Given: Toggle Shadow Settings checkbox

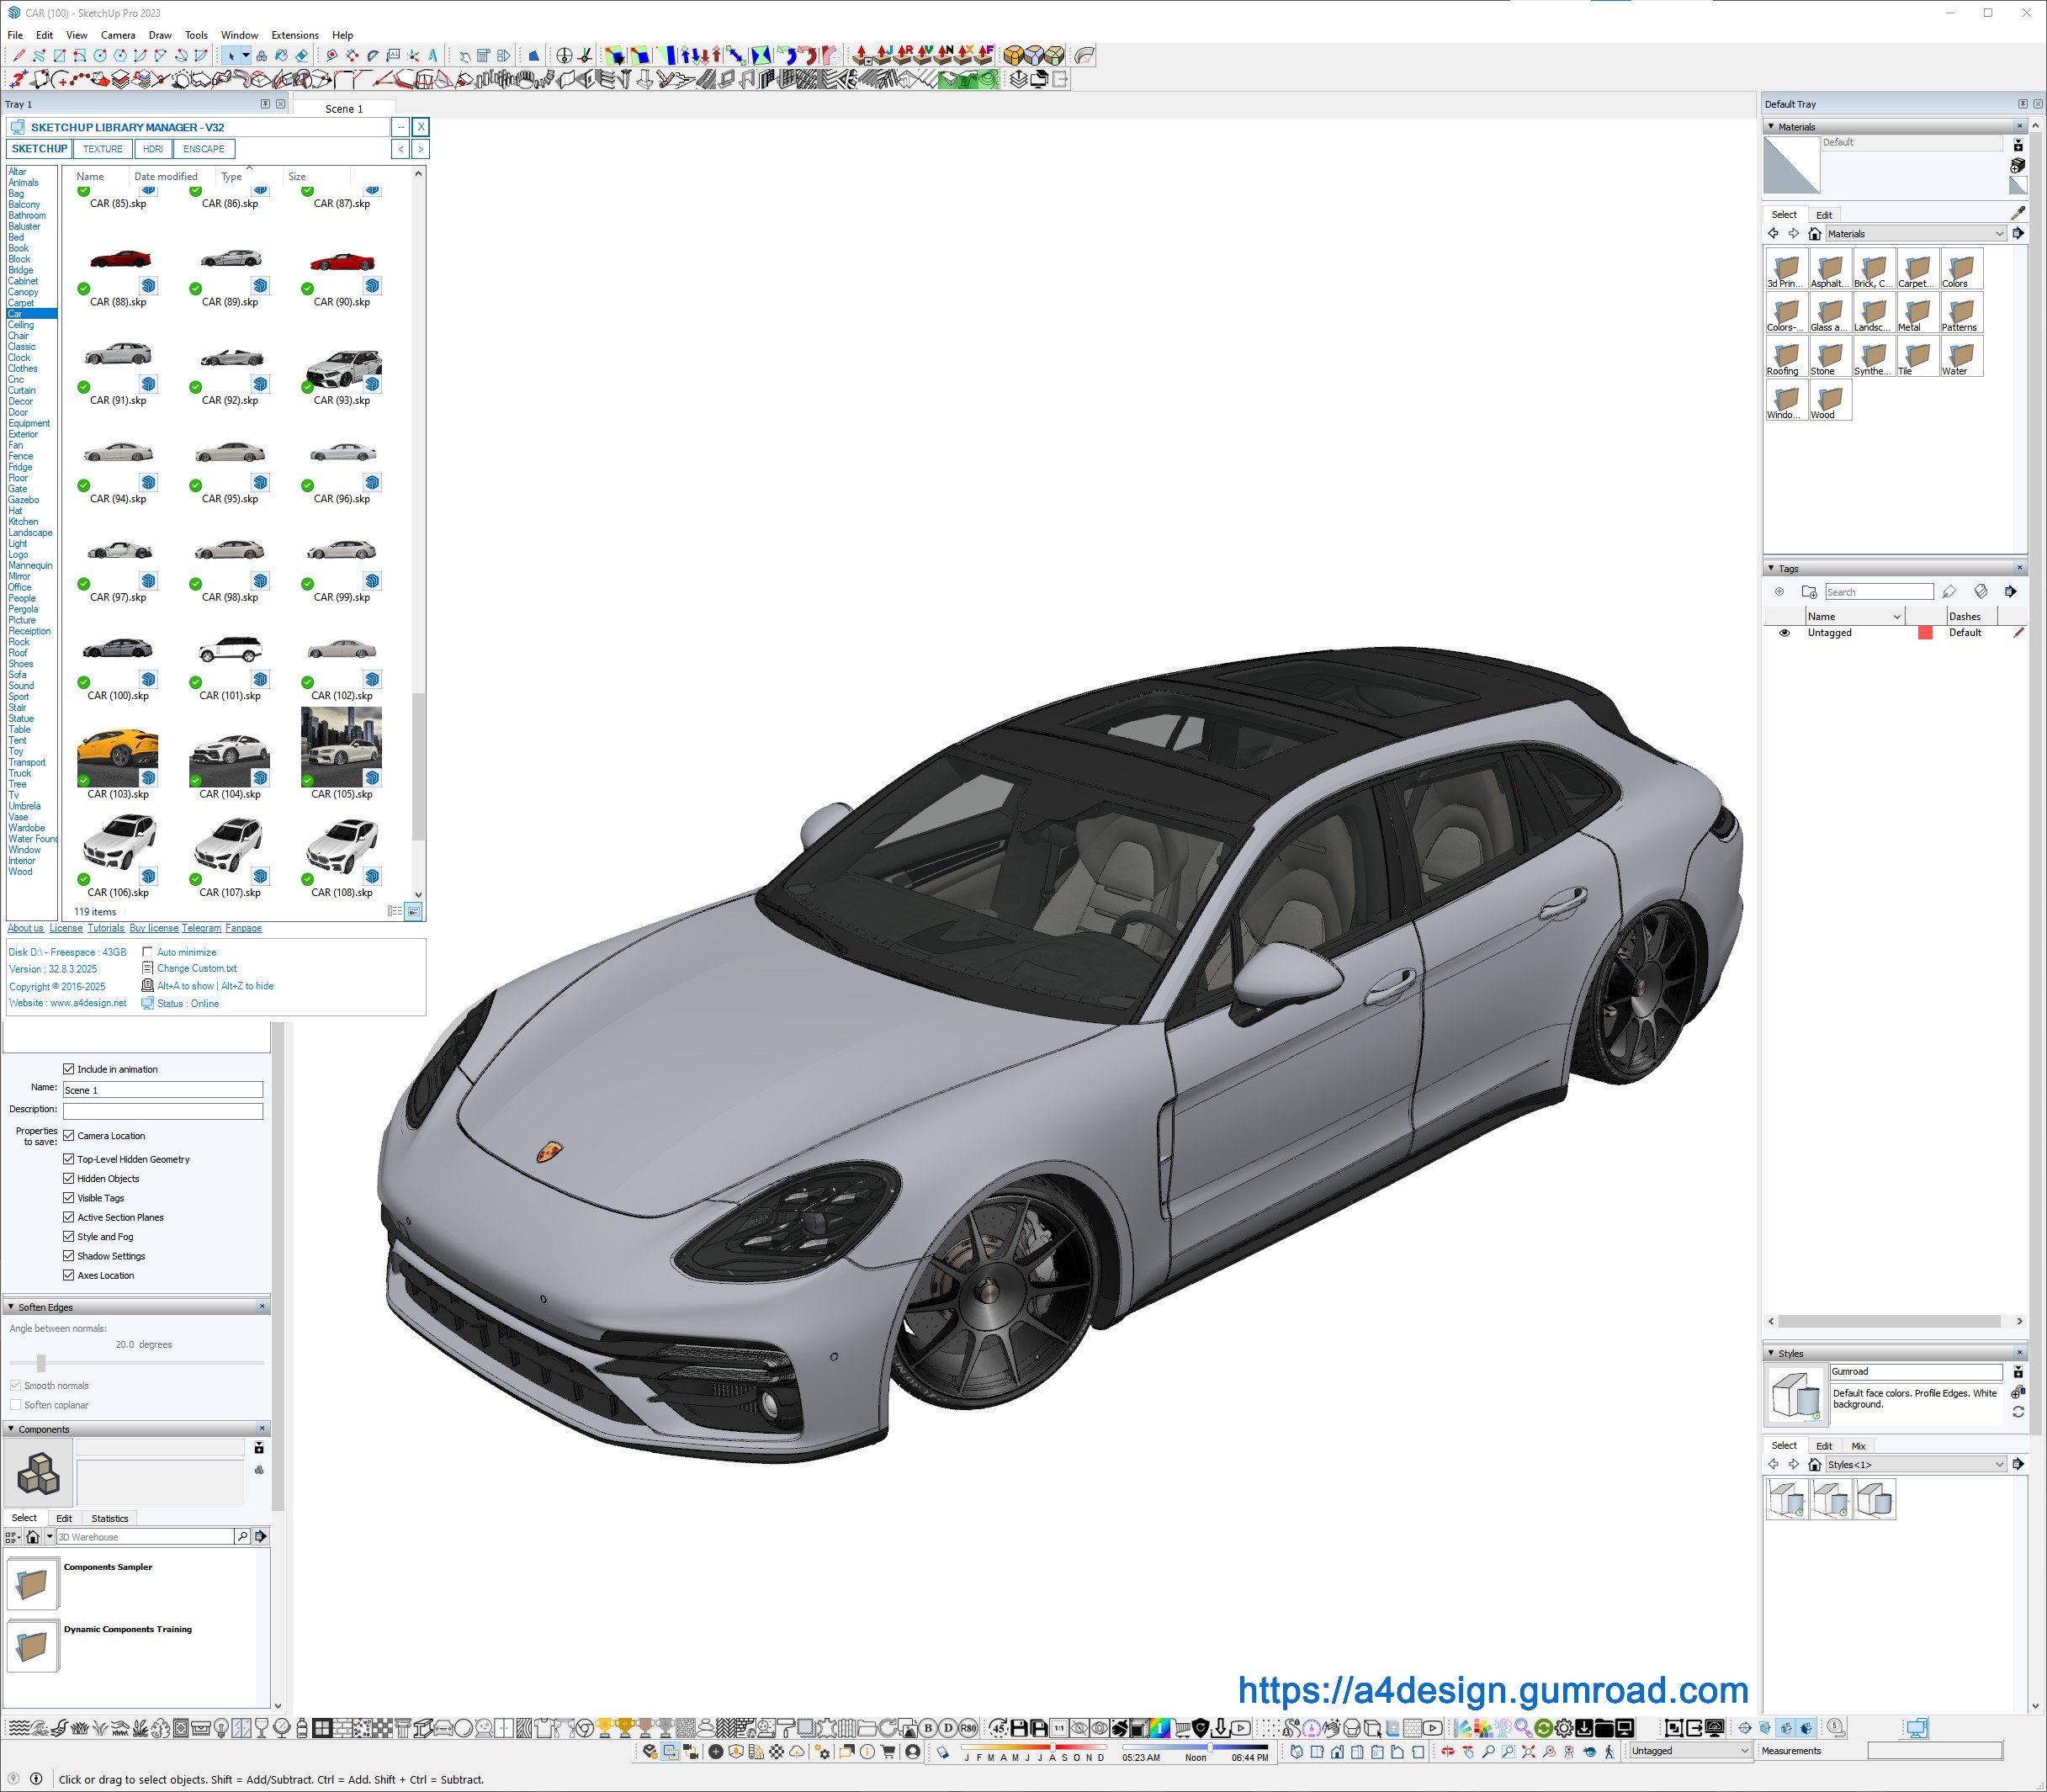Looking at the screenshot, I should [69, 1255].
